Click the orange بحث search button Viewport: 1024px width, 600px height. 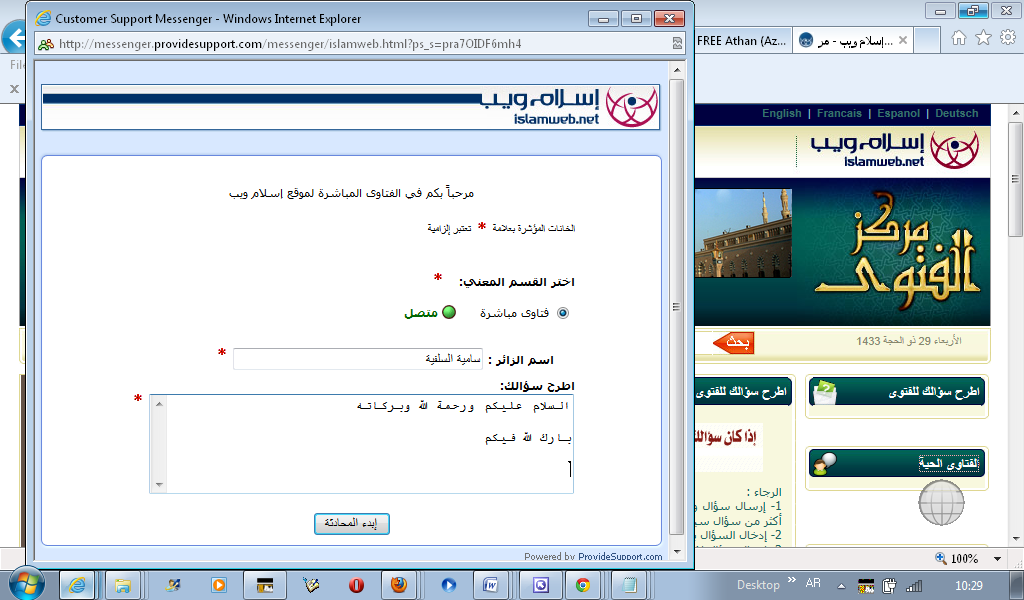coord(733,342)
